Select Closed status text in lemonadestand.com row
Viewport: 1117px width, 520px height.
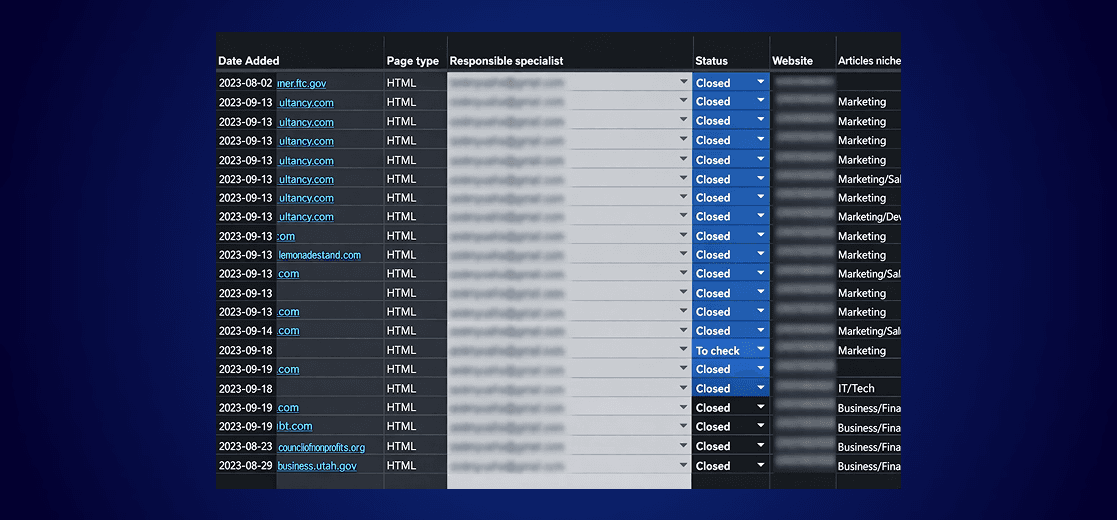713,254
